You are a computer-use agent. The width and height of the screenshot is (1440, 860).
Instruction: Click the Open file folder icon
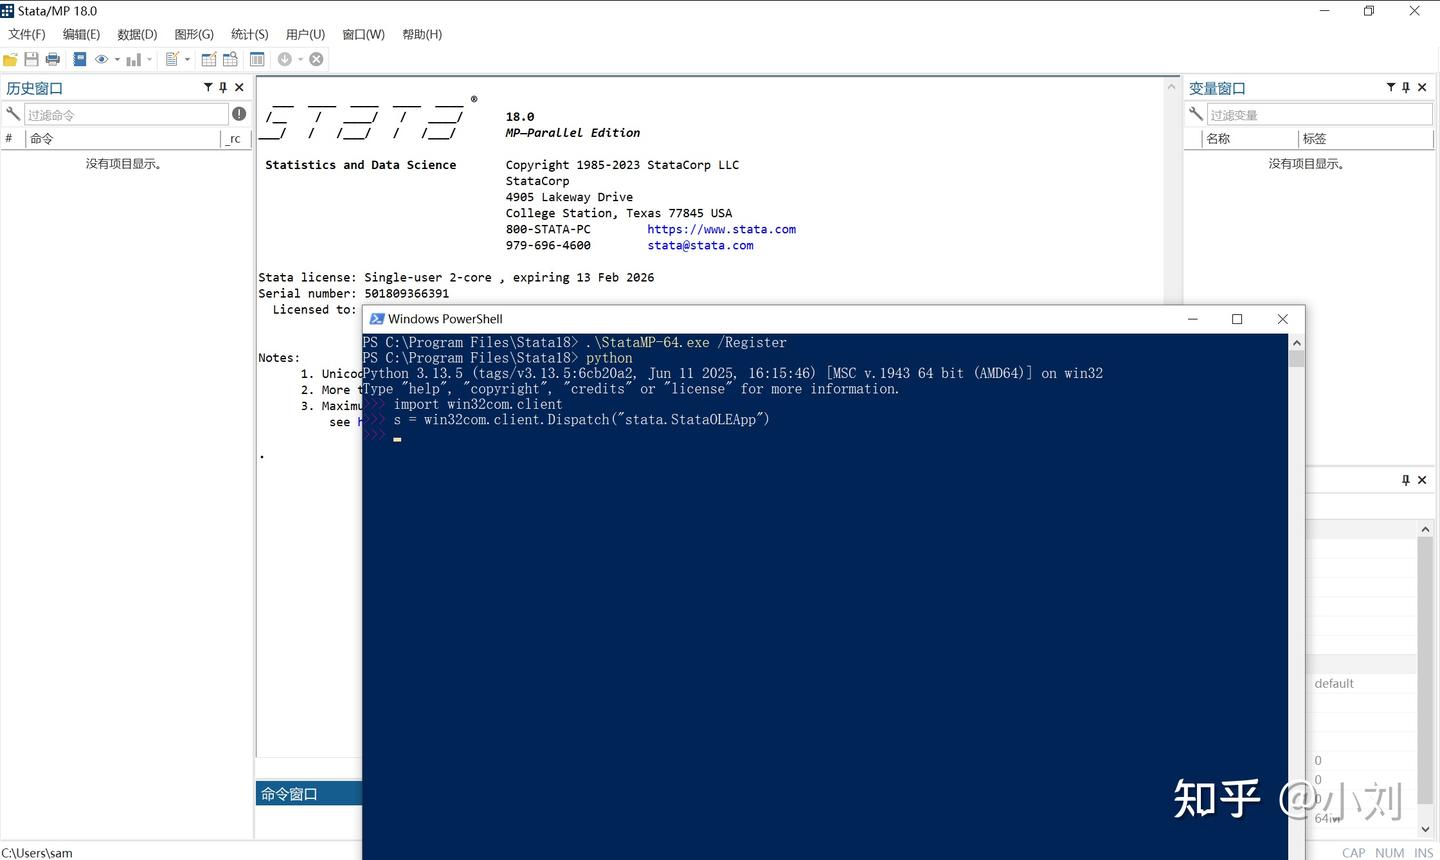pos(10,60)
